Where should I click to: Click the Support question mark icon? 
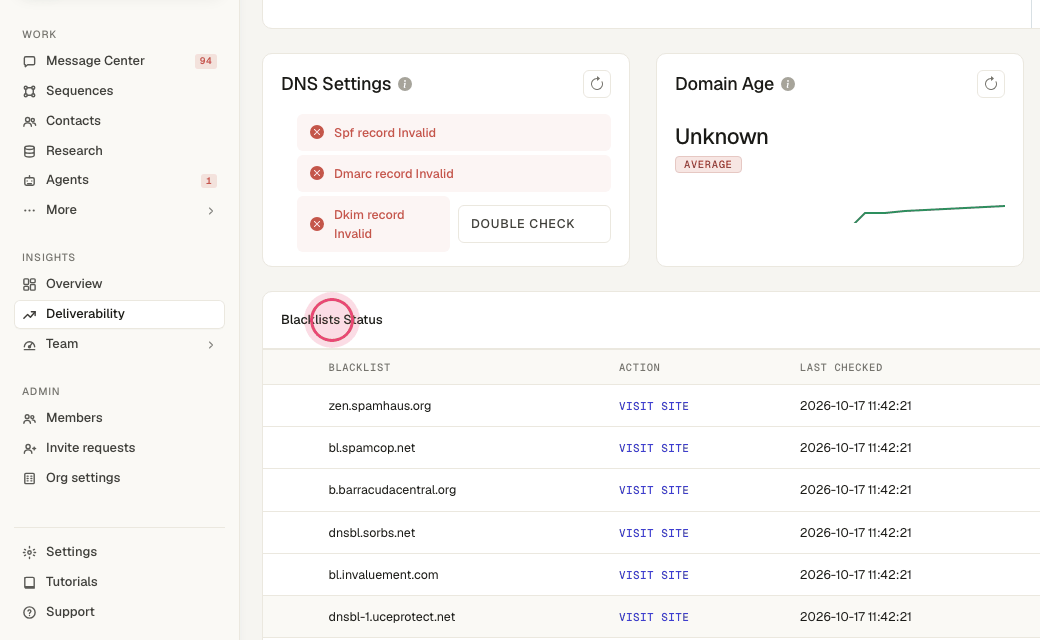[29, 613]
